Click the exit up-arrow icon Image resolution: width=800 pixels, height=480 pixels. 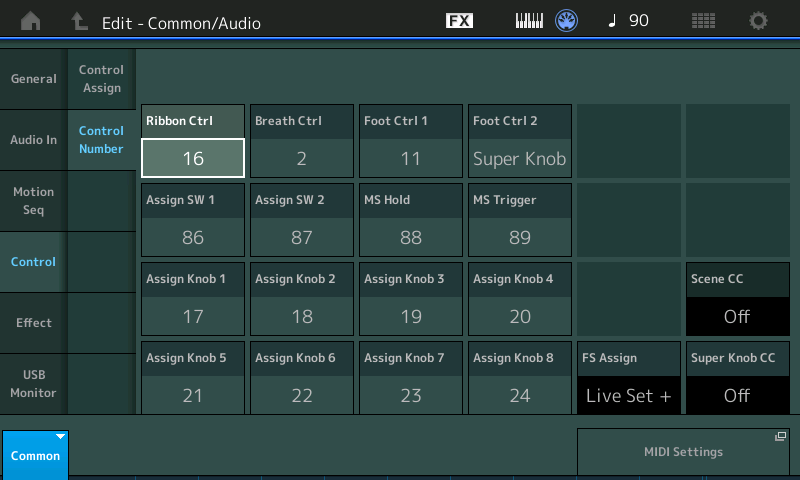click(x=79, y=21)
